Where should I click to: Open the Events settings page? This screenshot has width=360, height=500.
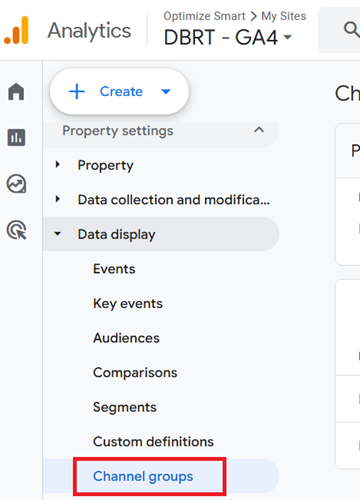(114, 269)
